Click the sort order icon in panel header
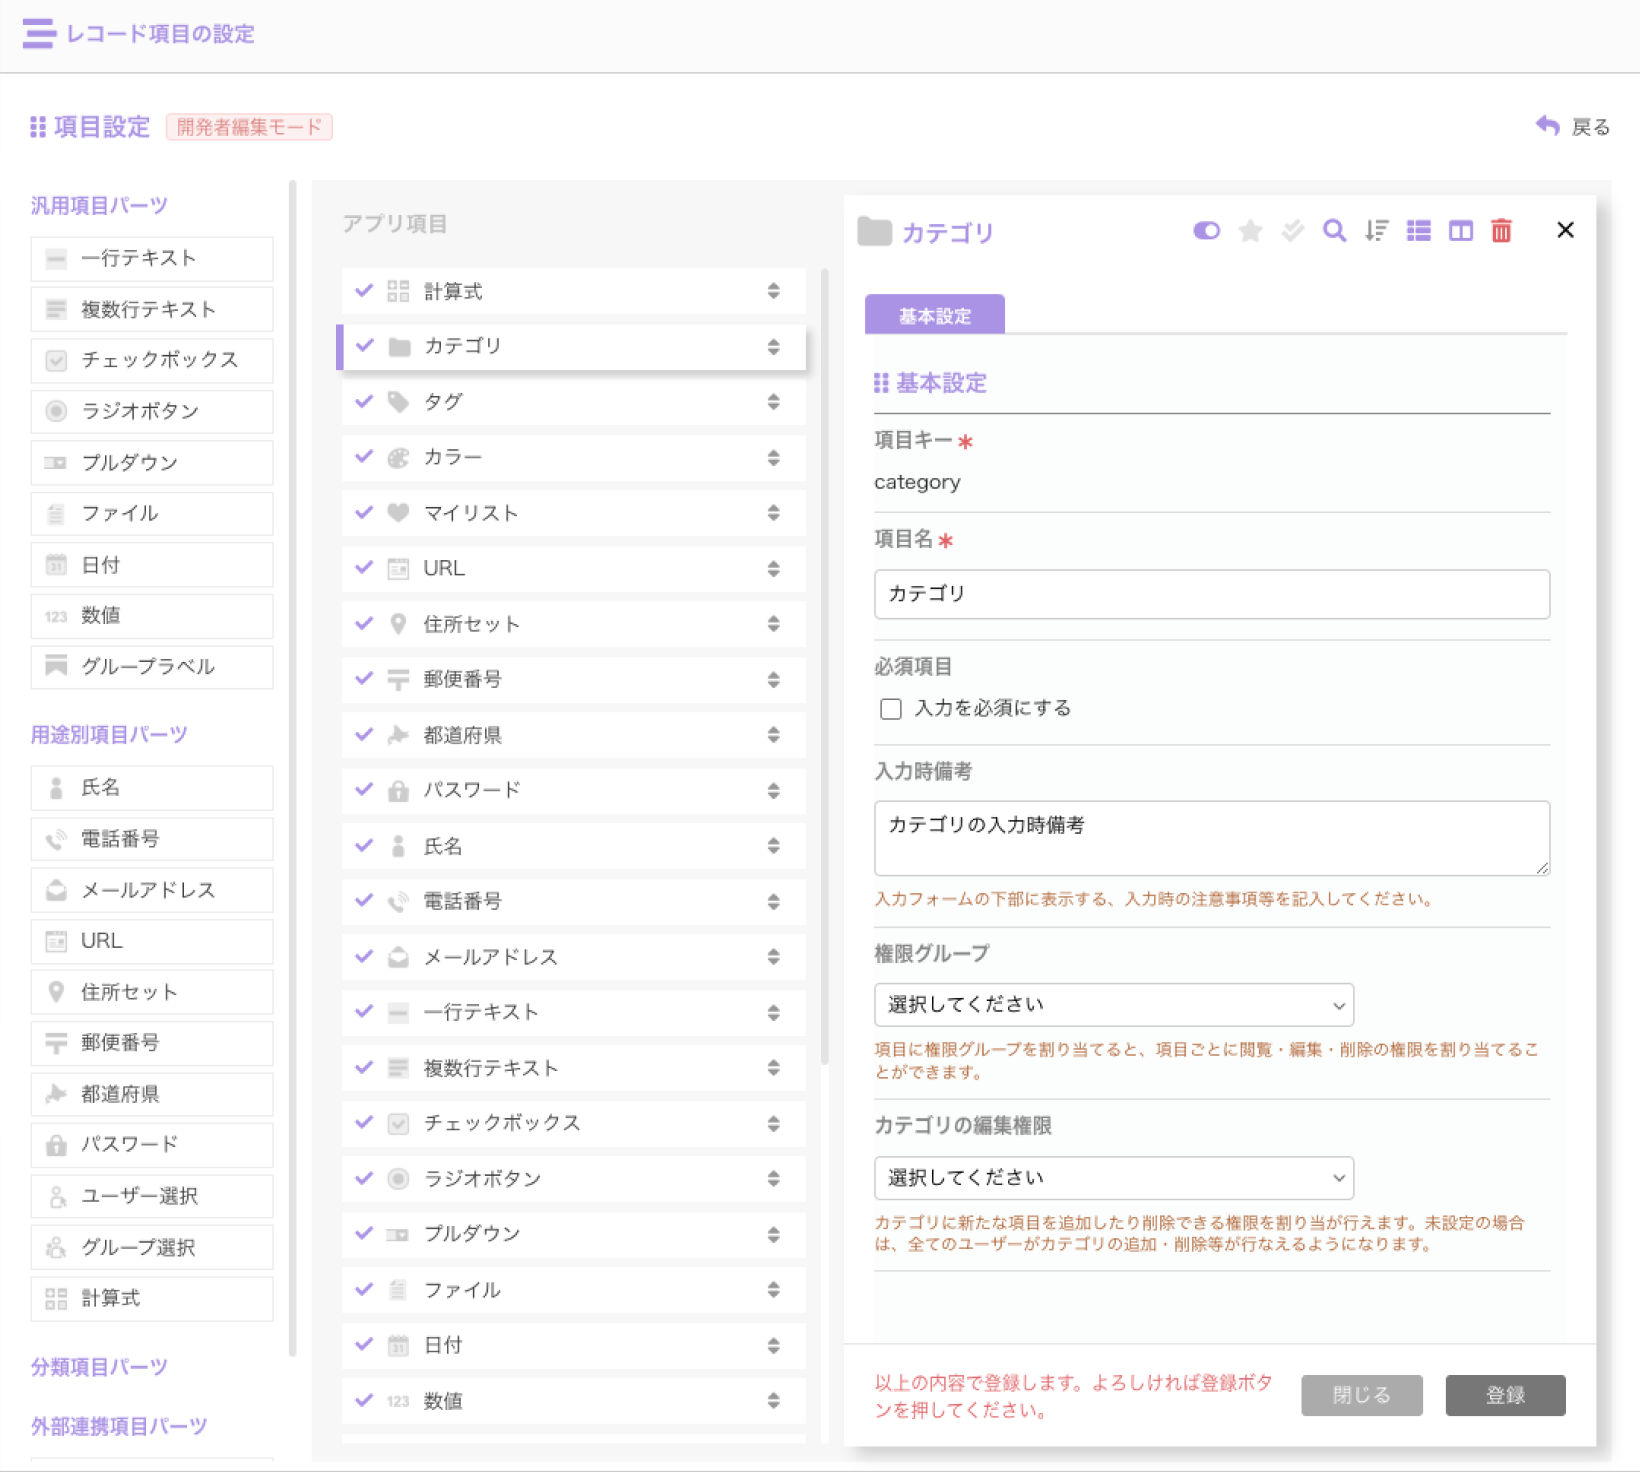Viewport: 1640px width, 1472px height. coord(1377,231)
